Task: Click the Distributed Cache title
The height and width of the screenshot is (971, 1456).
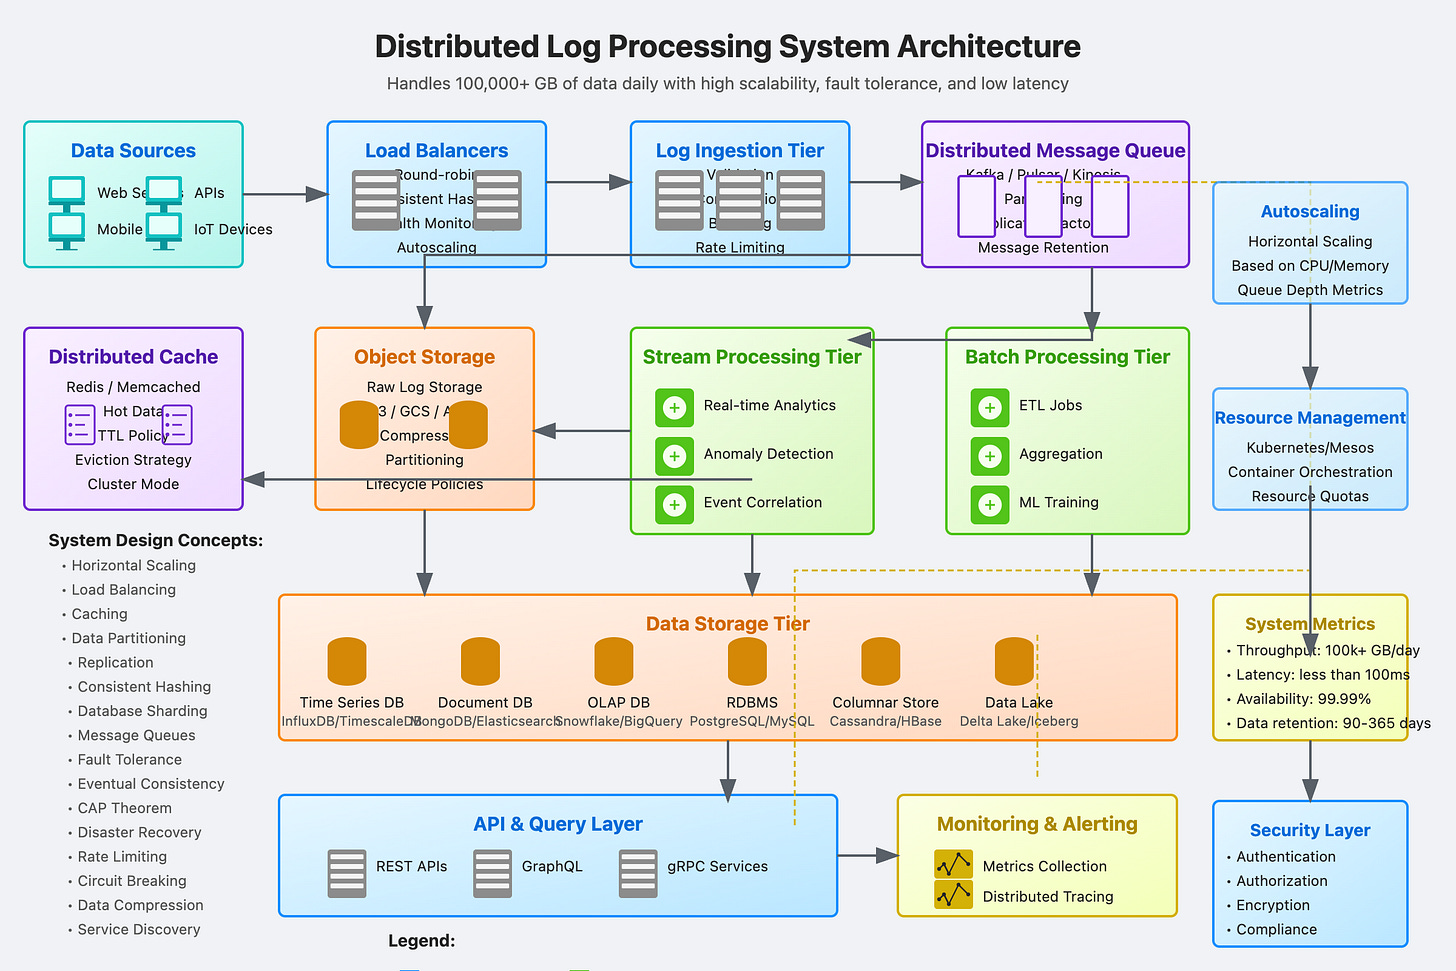Action: 133,357
